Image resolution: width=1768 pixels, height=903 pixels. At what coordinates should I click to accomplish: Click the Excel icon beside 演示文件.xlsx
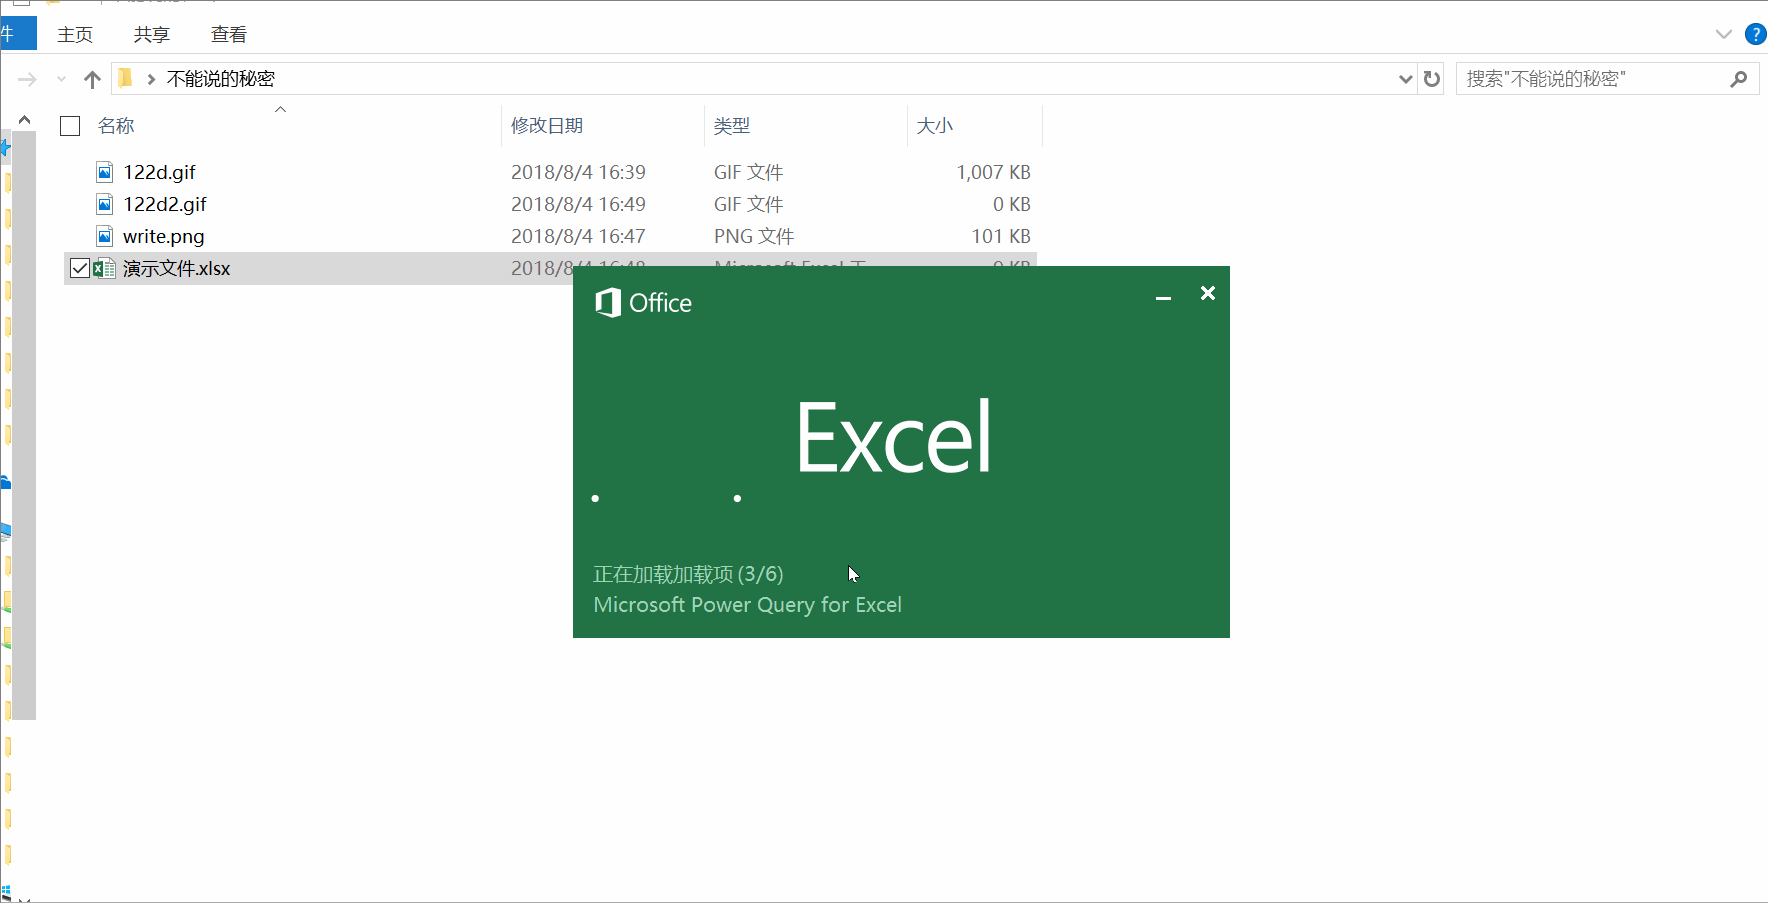pyautogui.click(x=103, y=268)
